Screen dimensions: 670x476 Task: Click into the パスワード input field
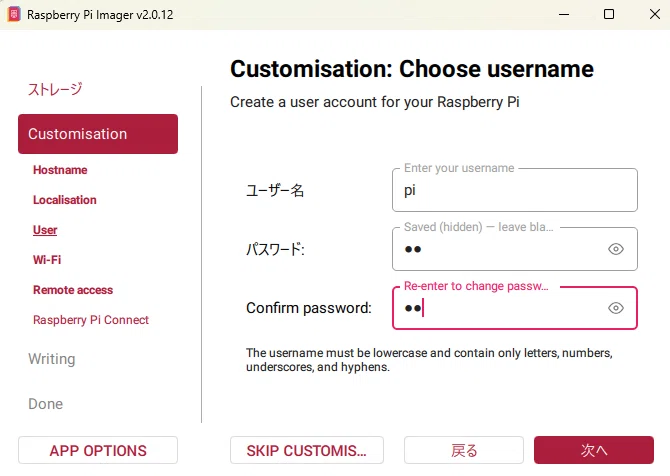click(x=500, y=249)
